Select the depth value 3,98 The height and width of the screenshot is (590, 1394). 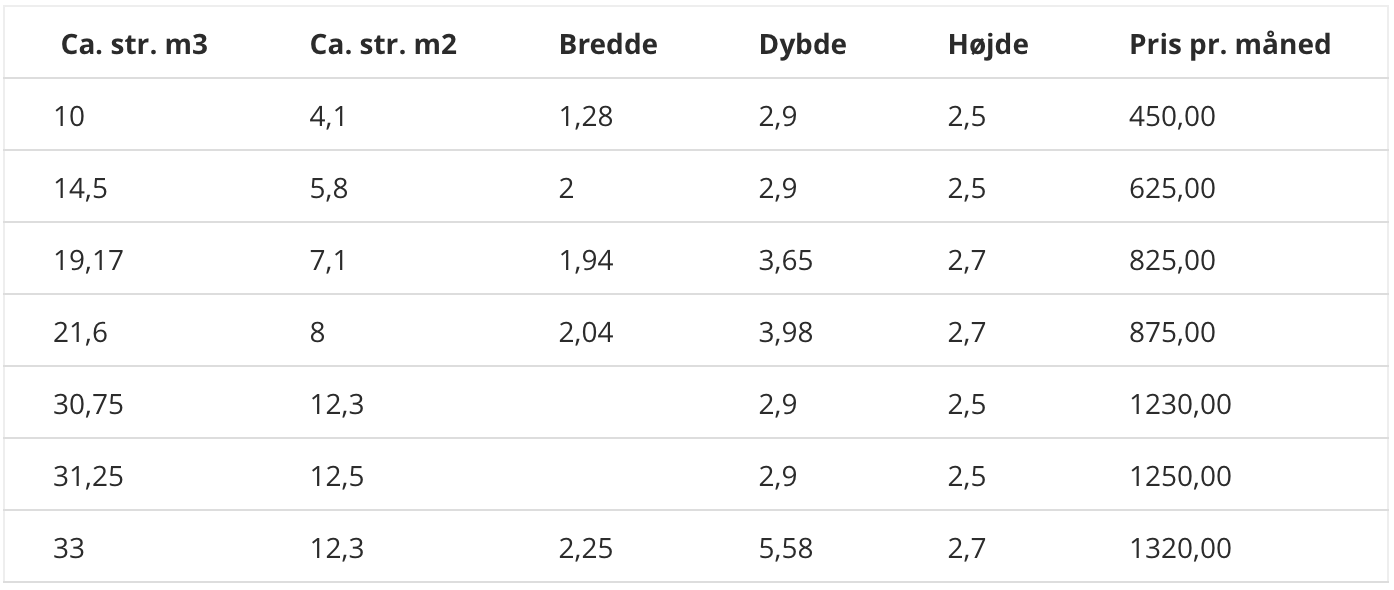[786, 333]
